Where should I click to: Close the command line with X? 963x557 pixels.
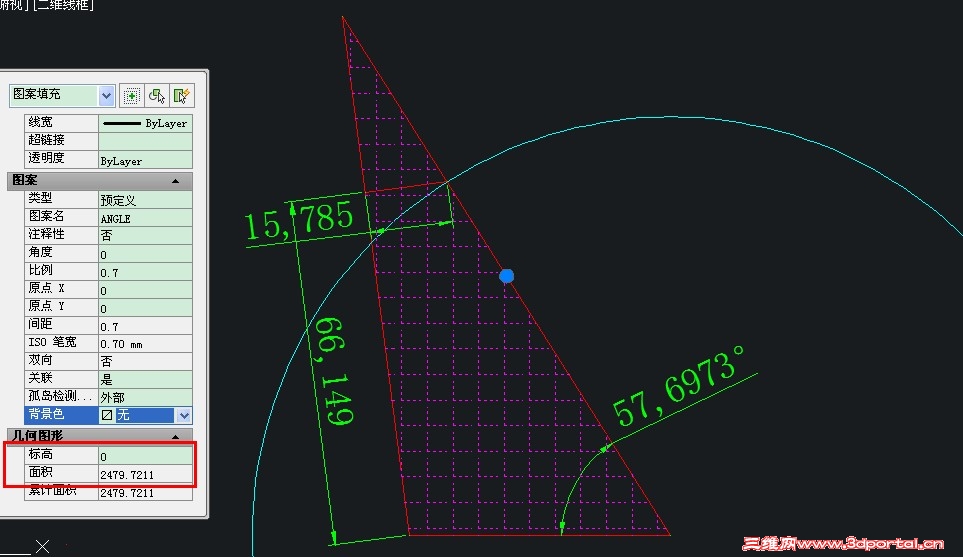42,547
